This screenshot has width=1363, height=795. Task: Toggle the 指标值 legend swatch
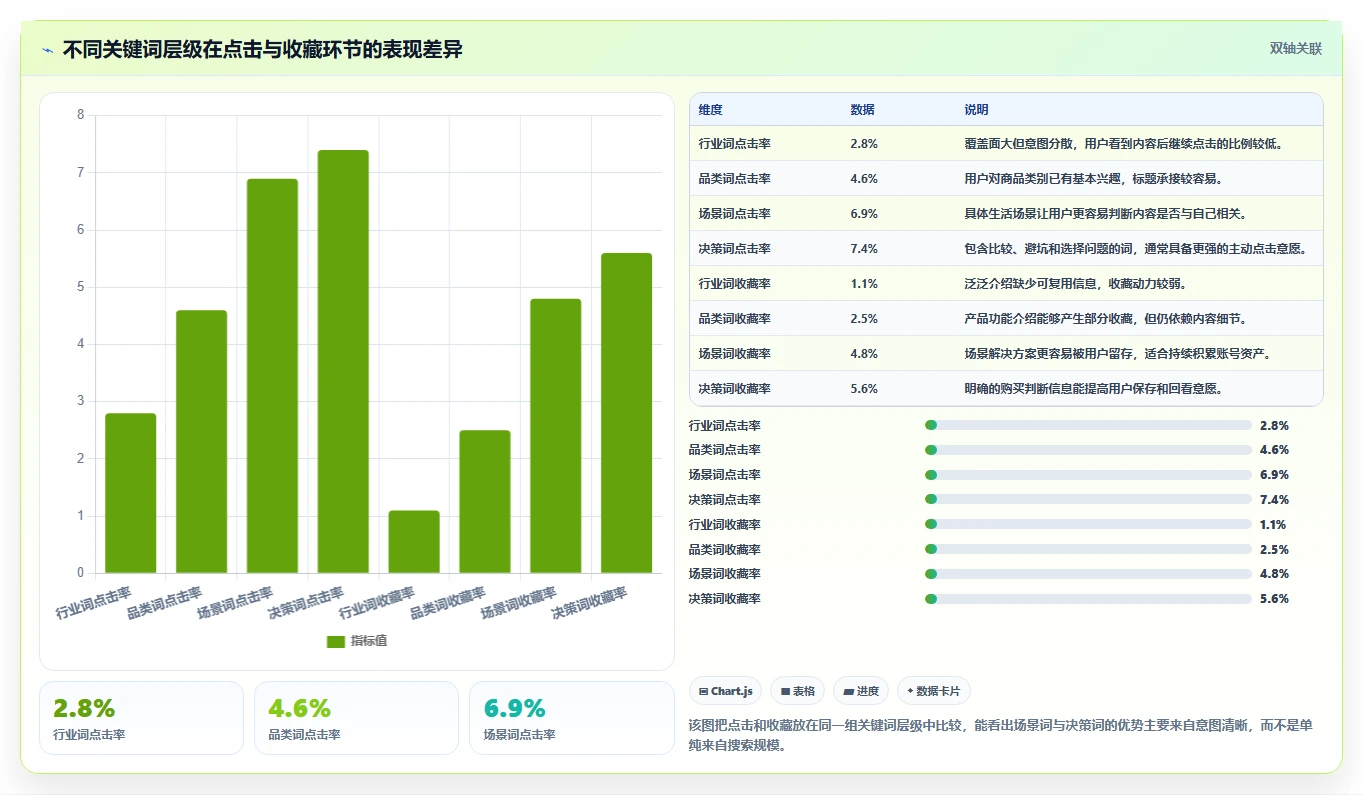tap(336, 641)
